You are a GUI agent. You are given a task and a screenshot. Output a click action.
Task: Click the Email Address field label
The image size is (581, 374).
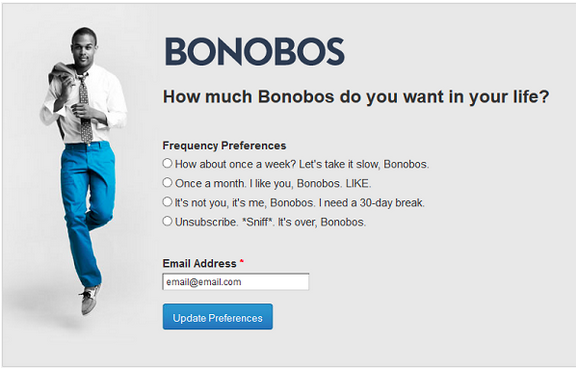point(199,264)
